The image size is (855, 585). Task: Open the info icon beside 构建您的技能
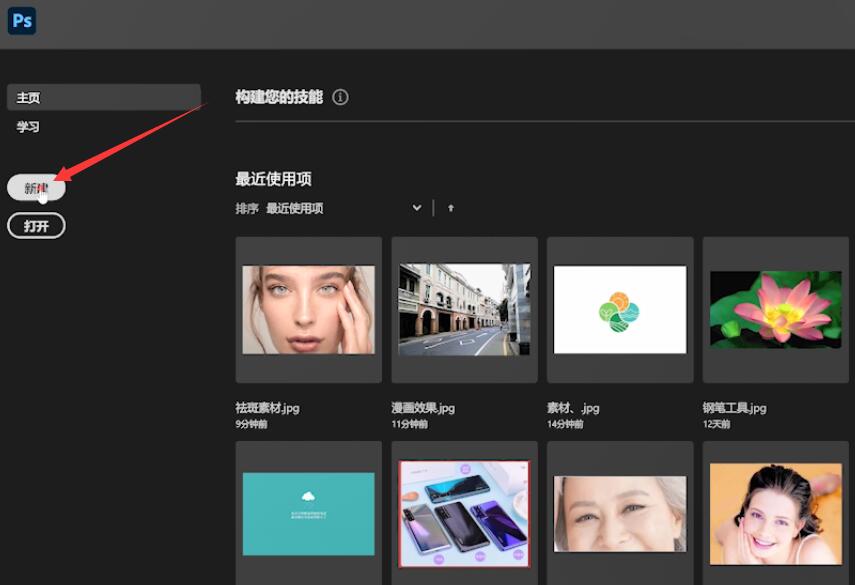340,97
